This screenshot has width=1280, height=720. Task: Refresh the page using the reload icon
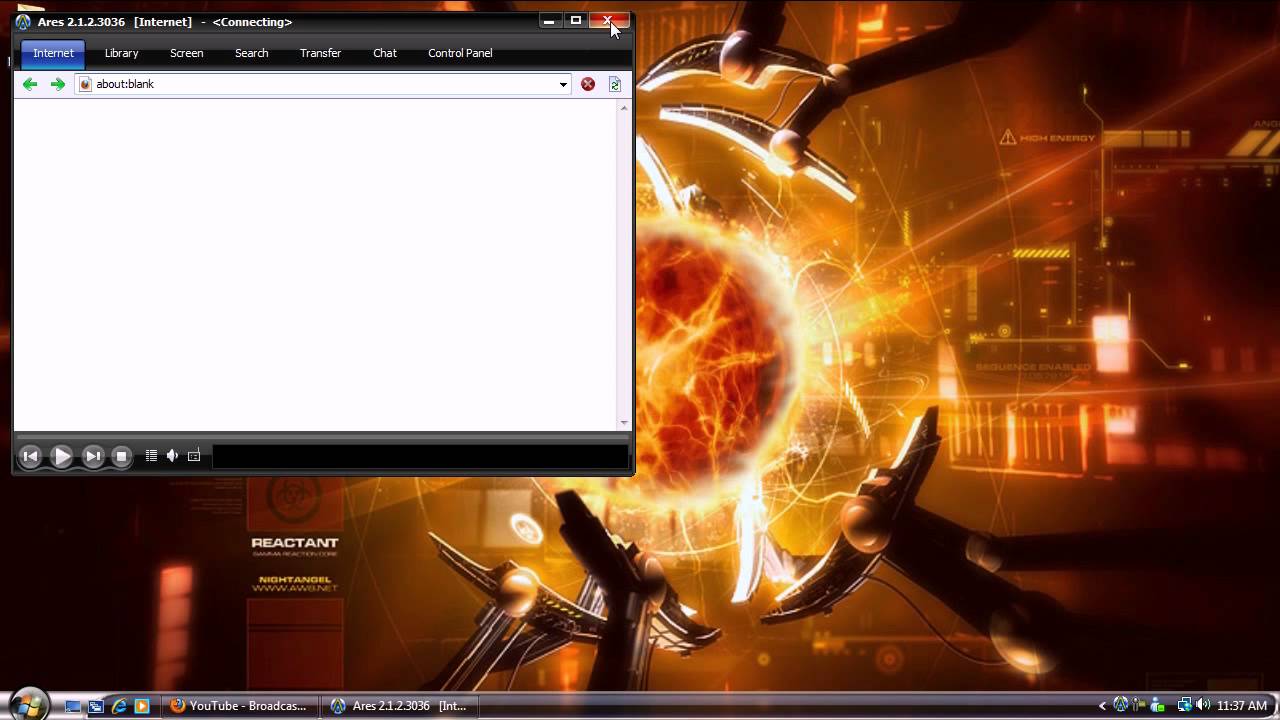(615, 84)
